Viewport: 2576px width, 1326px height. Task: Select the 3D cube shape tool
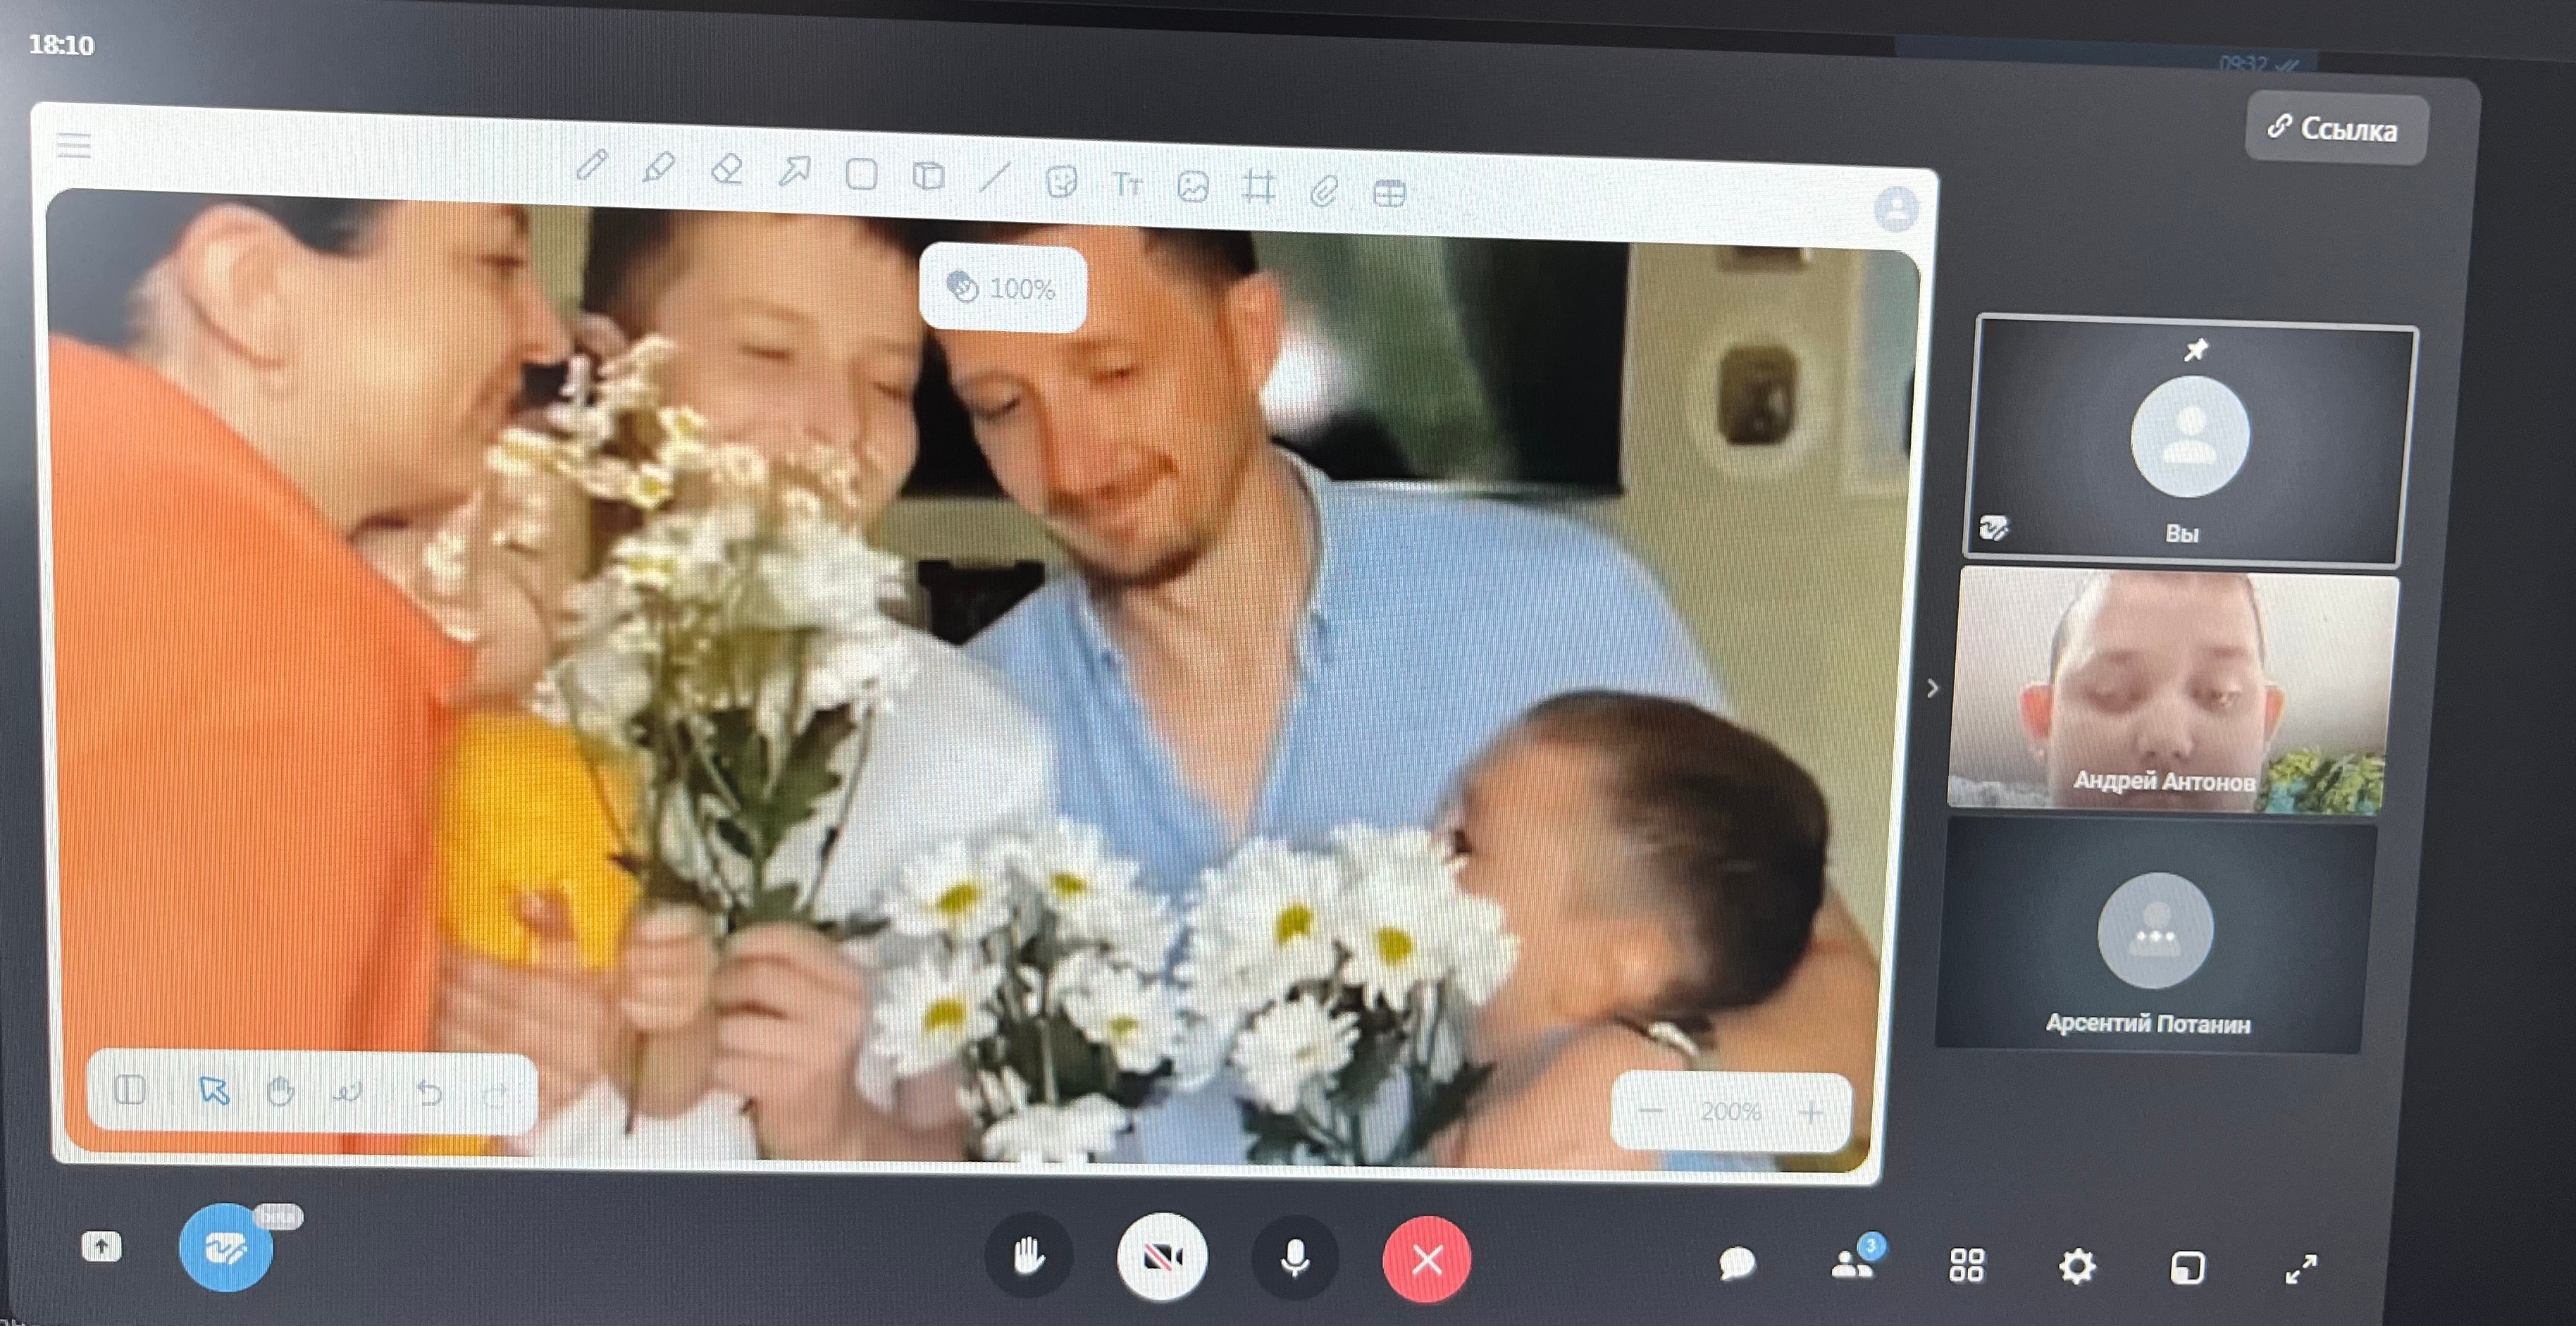pos(928,177)
